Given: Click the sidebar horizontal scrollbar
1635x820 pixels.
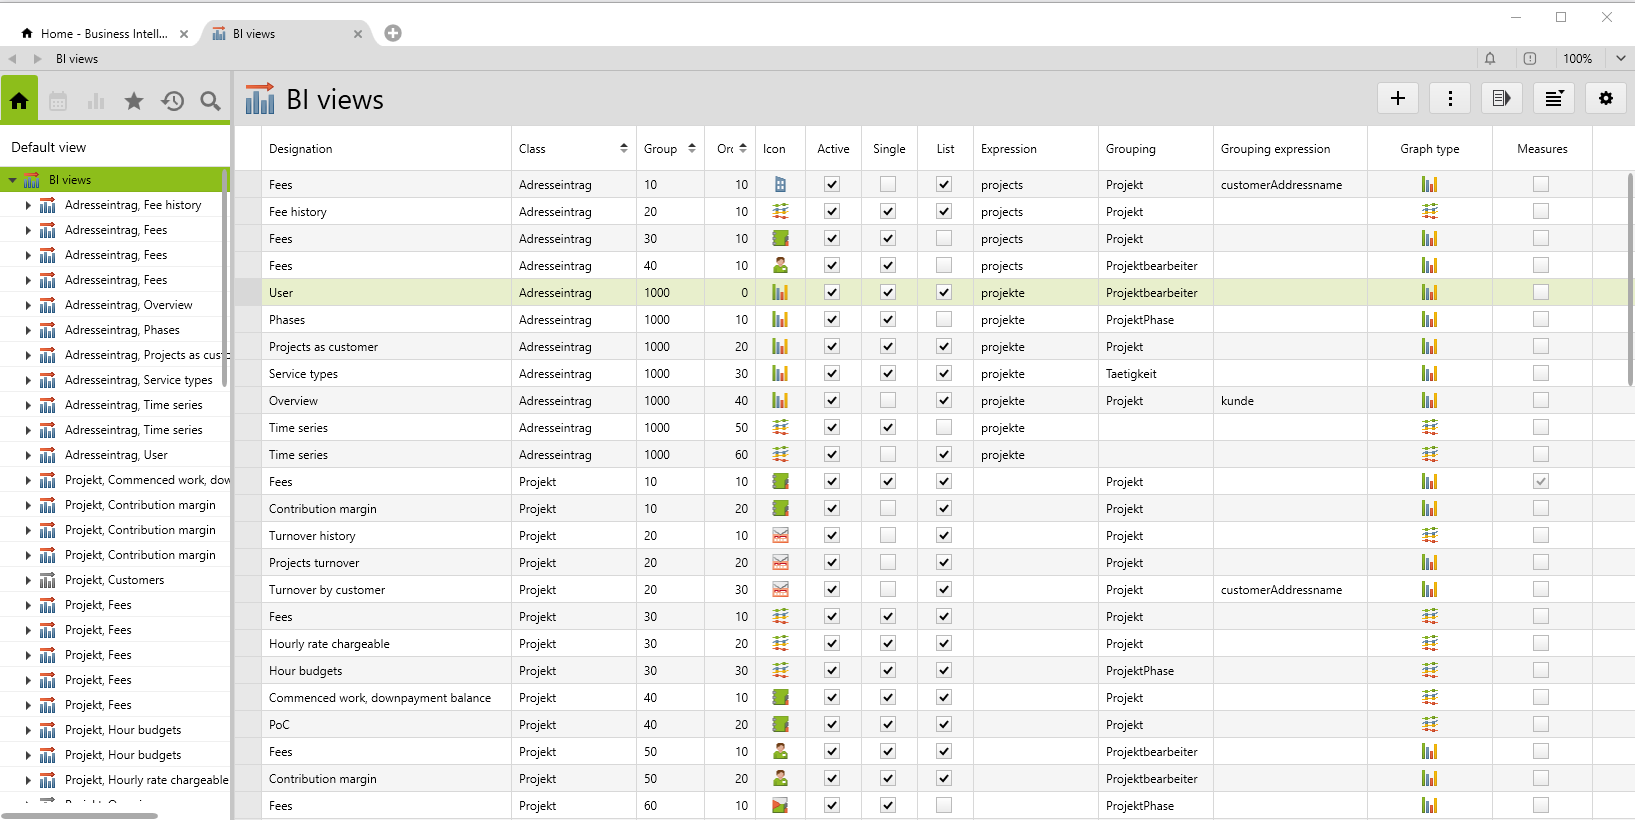Looking at the screenshot, I should pyautogui.click(x=79, y=816).
